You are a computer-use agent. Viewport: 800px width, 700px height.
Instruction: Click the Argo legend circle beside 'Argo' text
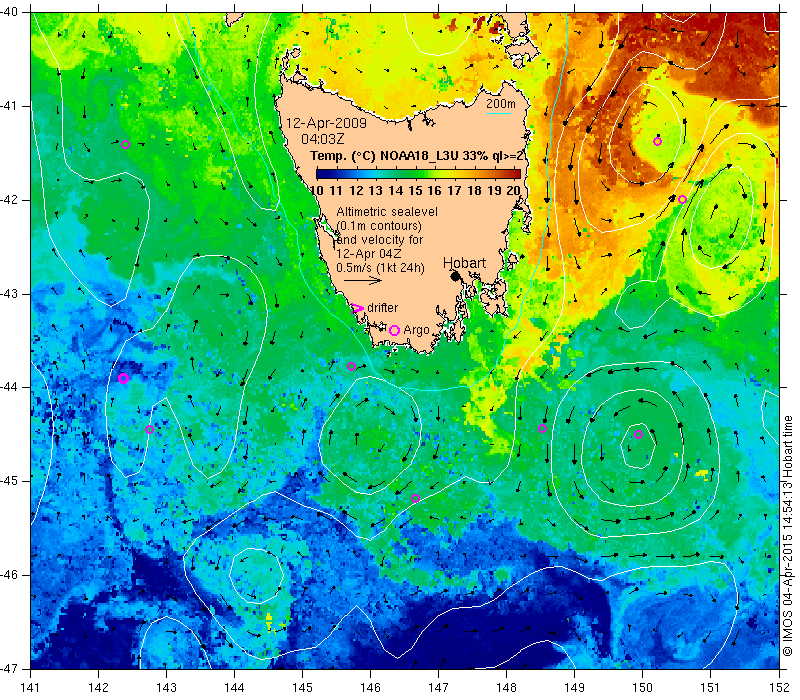pos(394,330)
